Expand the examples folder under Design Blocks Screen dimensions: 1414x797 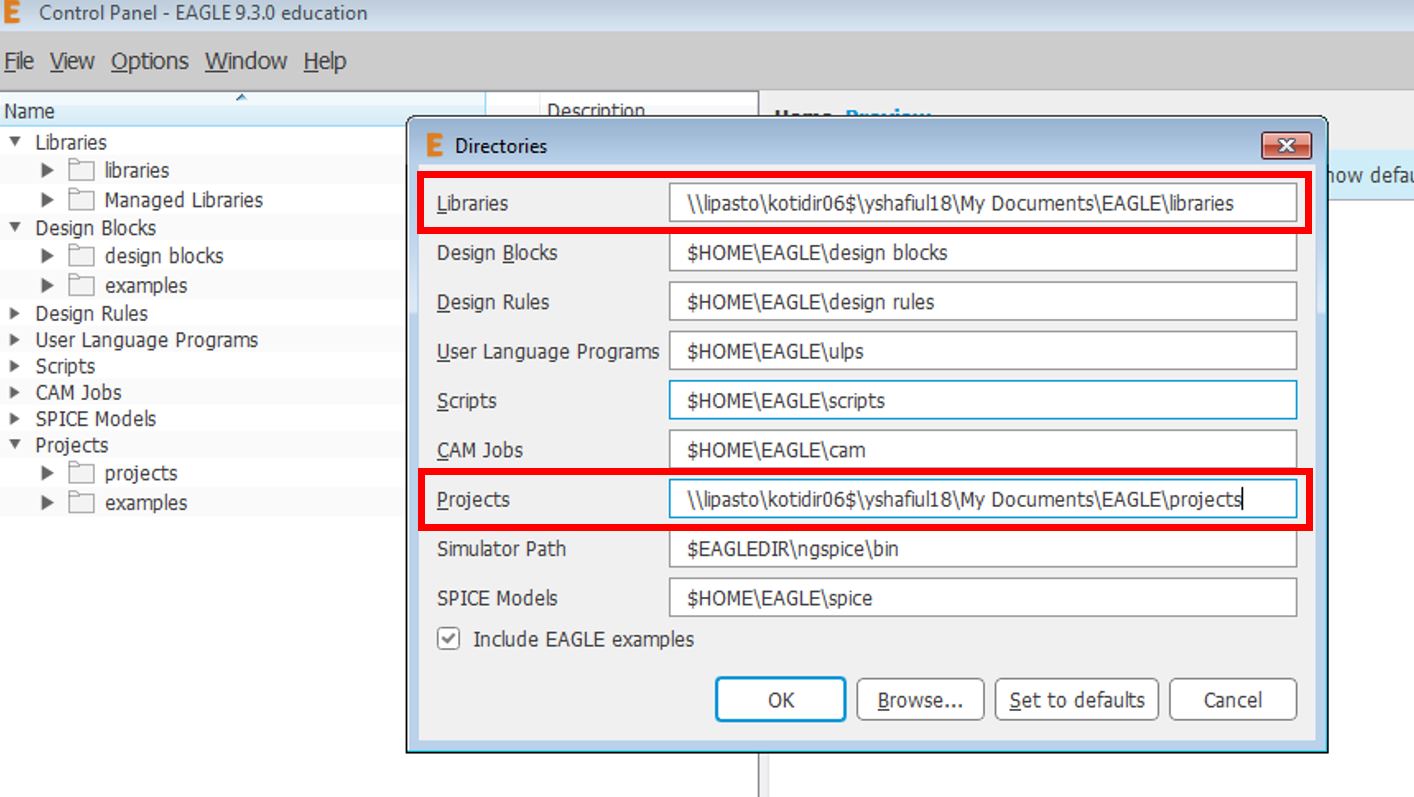click(x=47, y=285)
